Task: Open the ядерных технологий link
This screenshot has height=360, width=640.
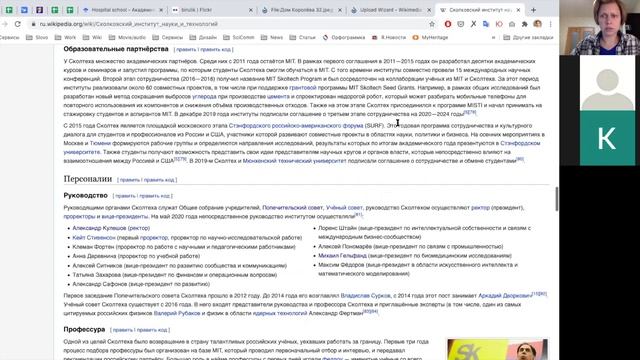Action: click(280, 313)
